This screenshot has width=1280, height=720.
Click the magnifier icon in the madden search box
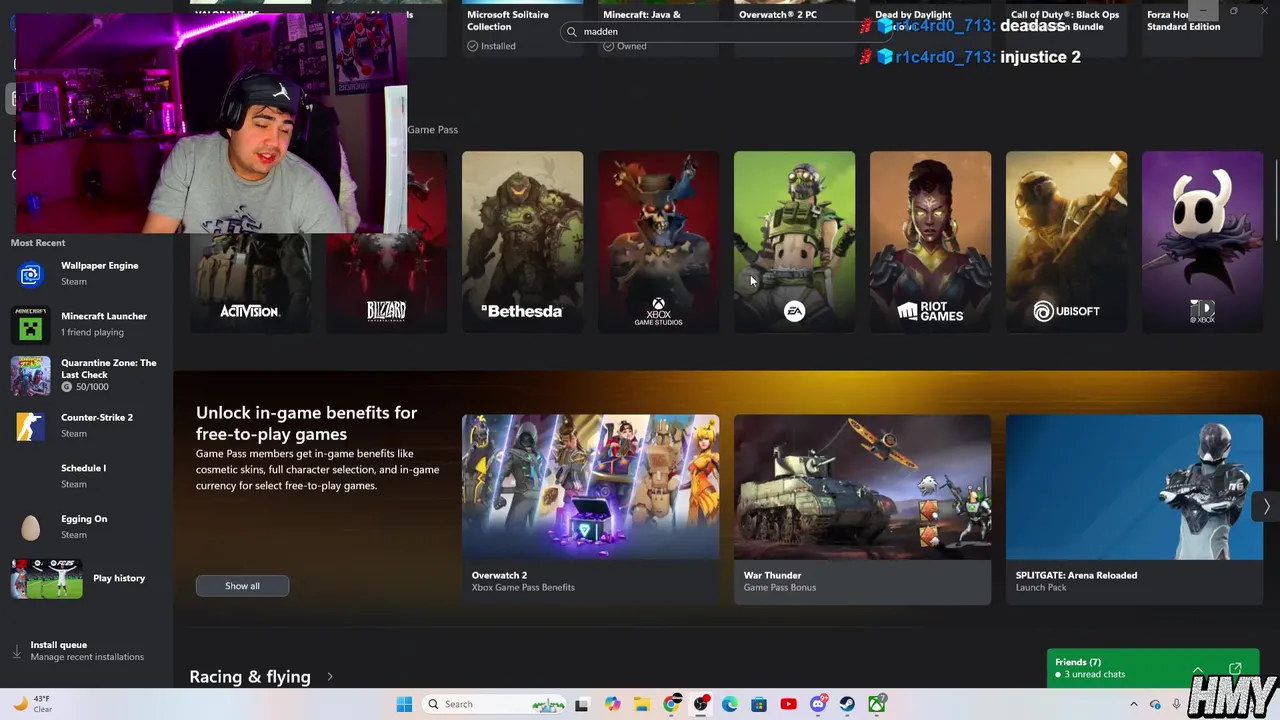coord(572,31)
